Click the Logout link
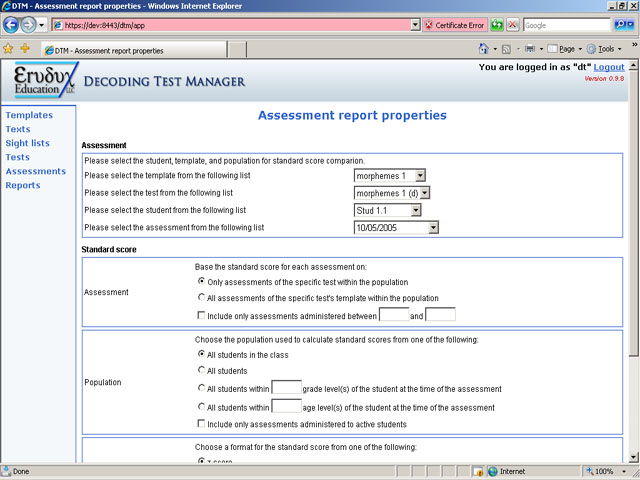The height and width of the screenshot is (480, 640). pyautogui.click(x=609, y=67)
